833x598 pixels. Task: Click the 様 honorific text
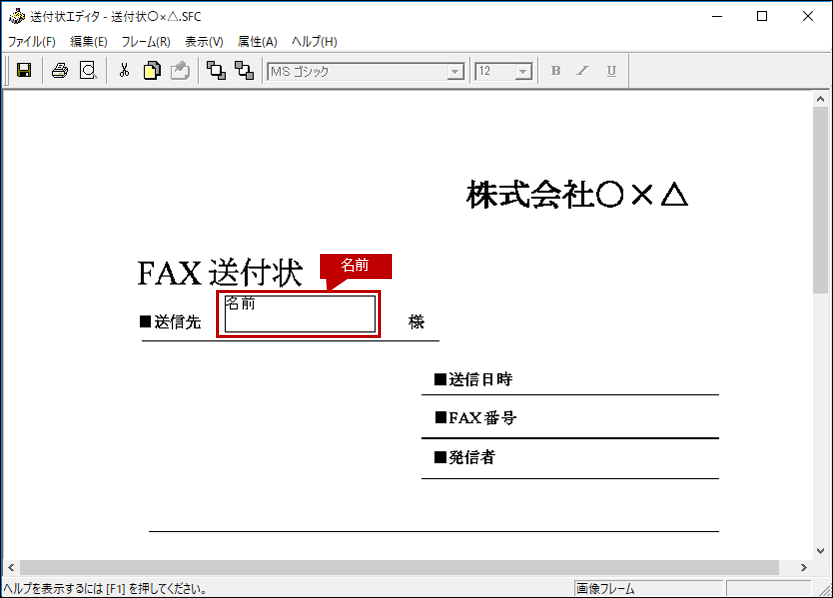(x=416, y=322)
